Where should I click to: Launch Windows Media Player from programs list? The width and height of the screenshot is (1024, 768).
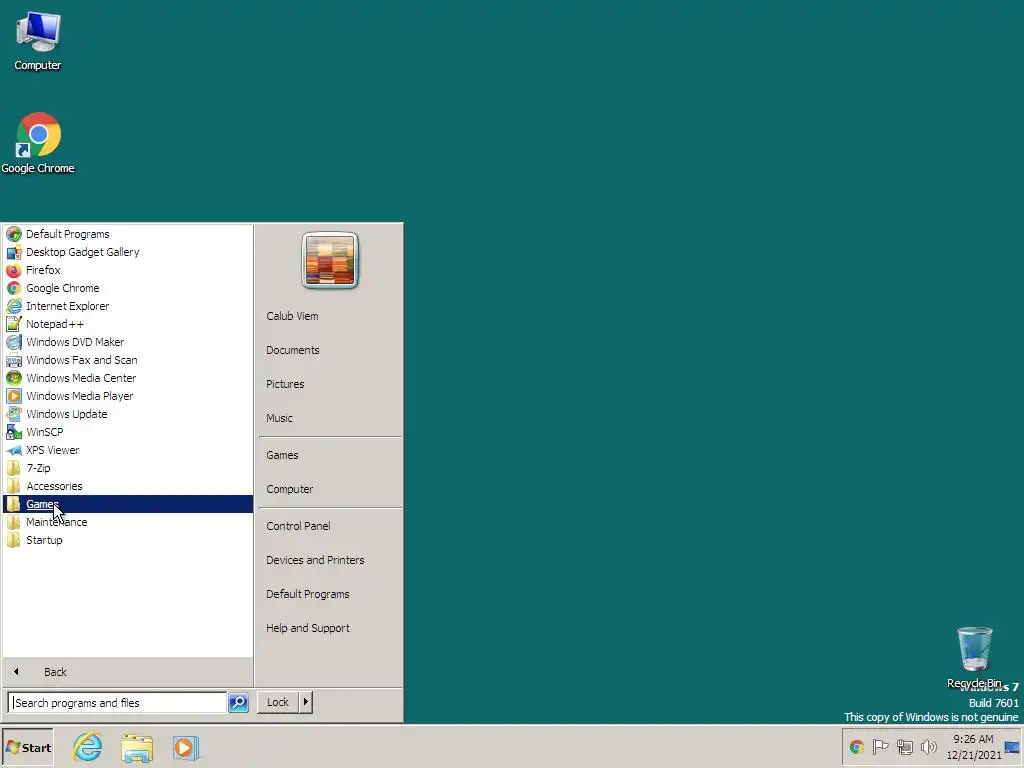pyautogui.click(x=128, y=396)
